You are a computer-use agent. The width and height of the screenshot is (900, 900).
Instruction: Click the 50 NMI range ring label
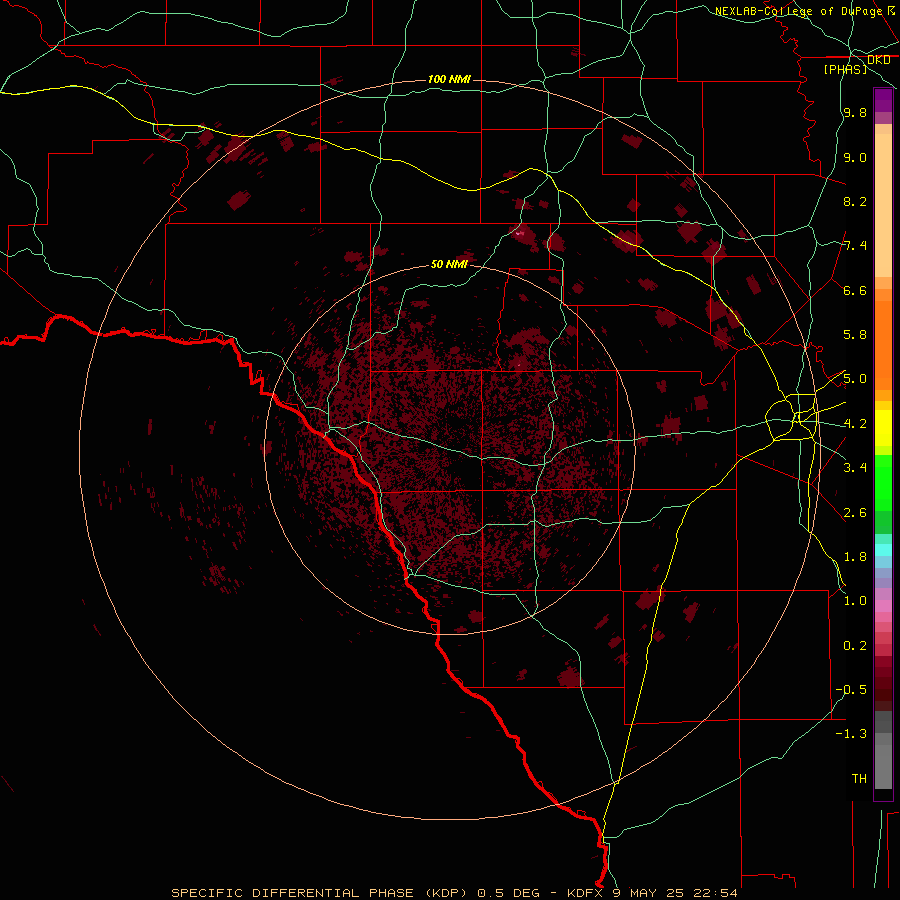(449, 264)
